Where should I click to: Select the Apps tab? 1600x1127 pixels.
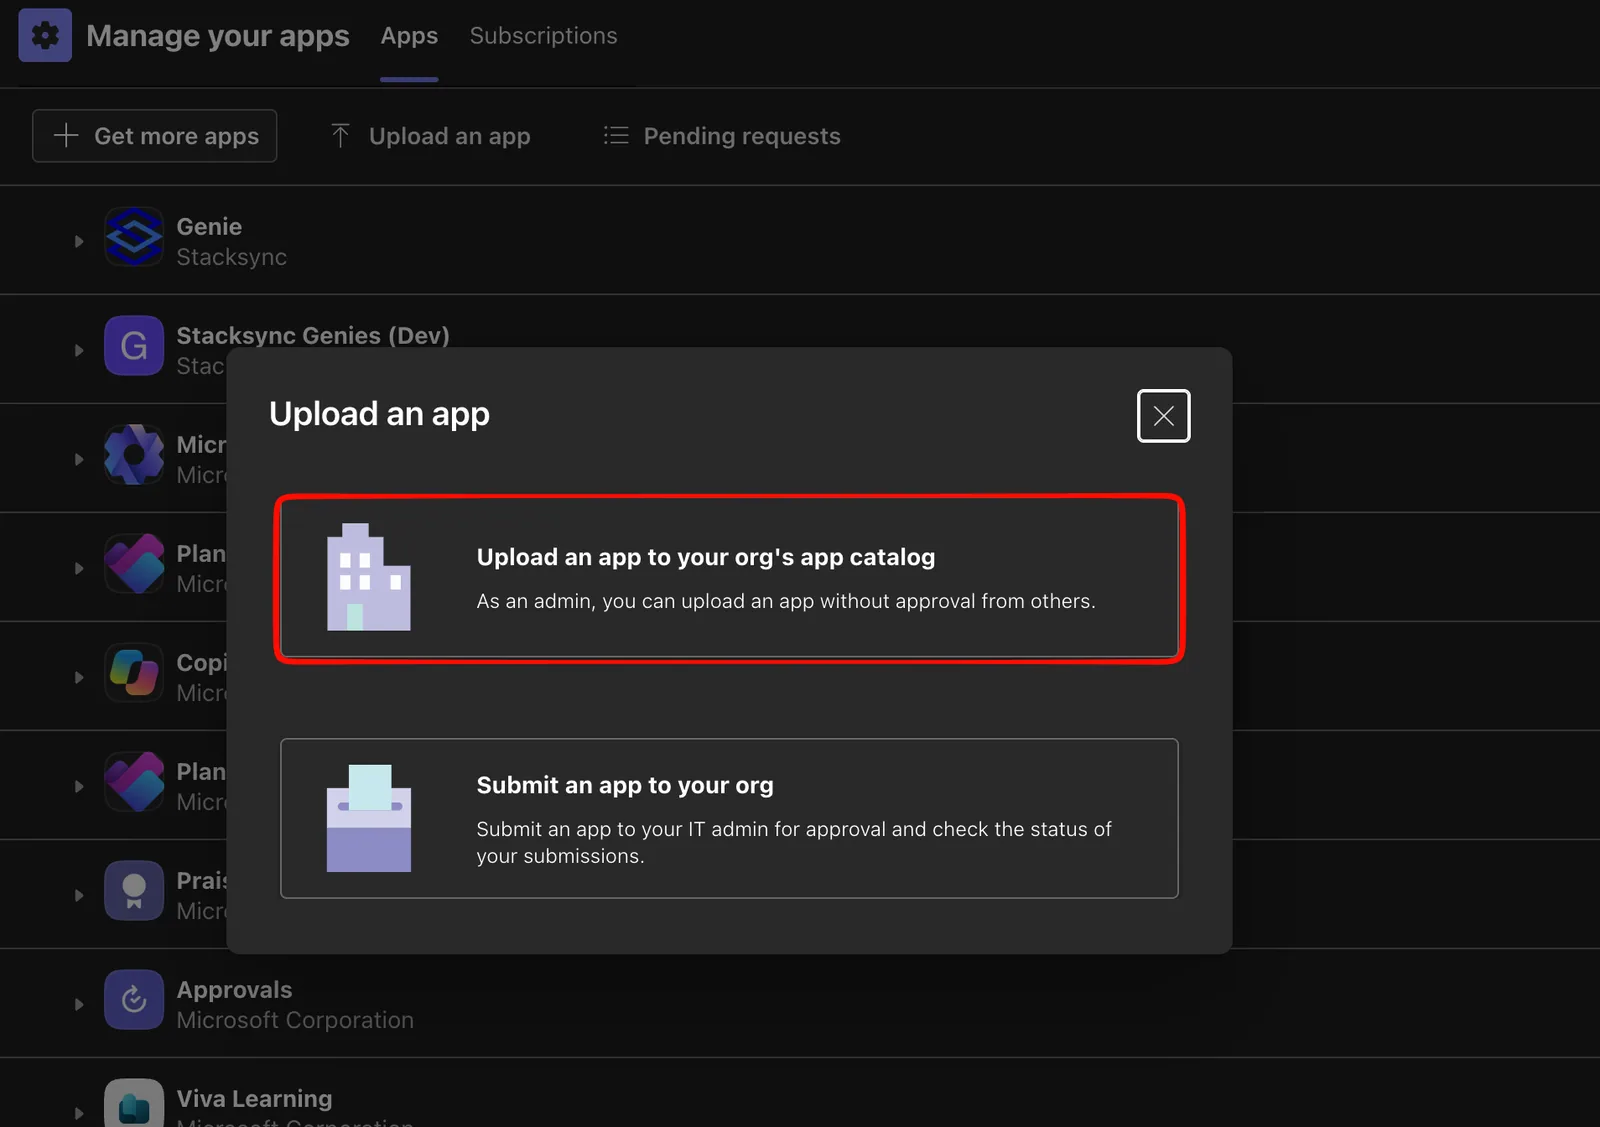click(409, 36)
